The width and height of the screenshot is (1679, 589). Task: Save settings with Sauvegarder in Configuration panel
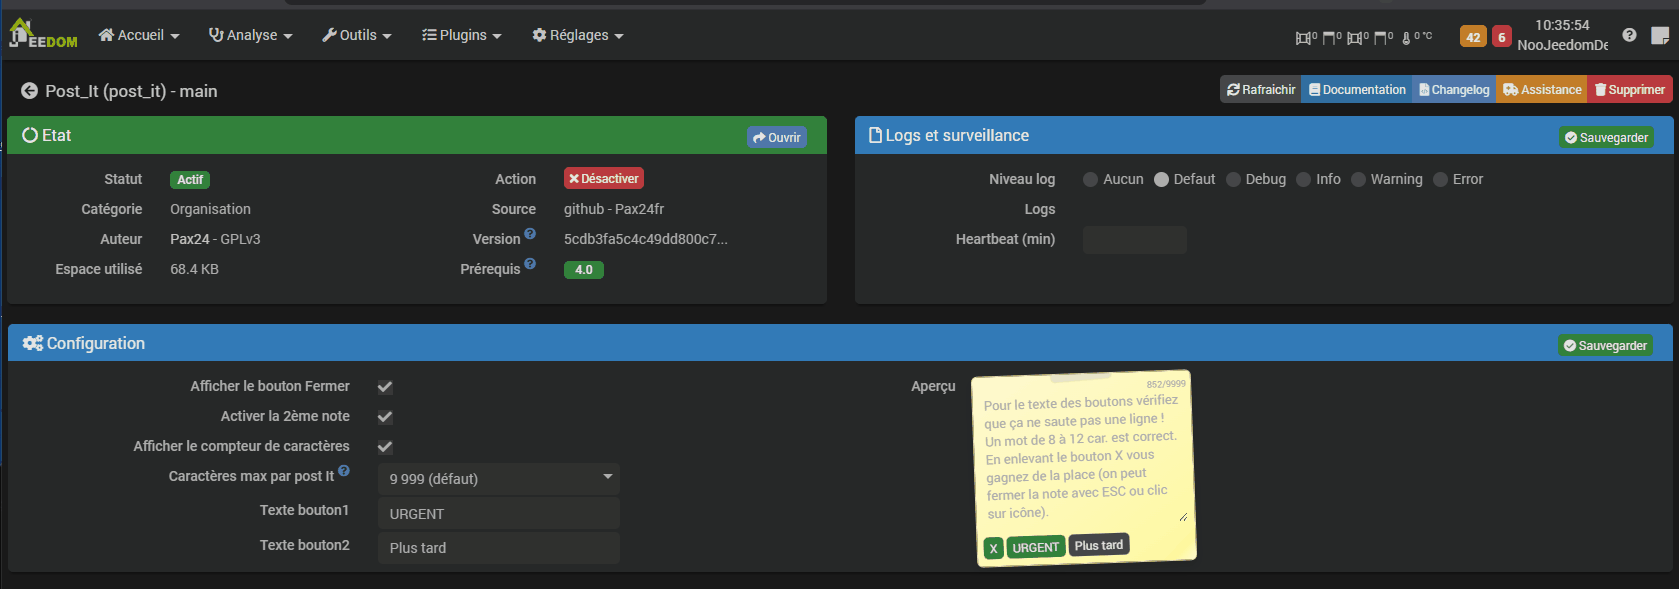tap(1605, 345)
